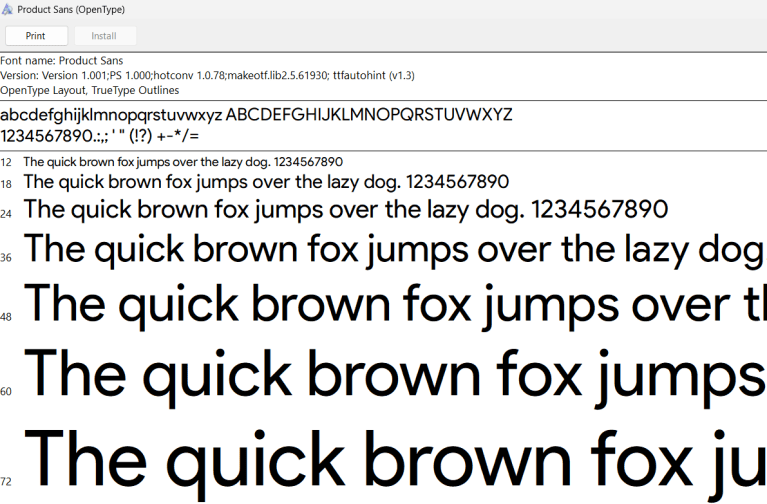Click the lowercase alphabet sample text
This screenshot has height=504, width=767.
pos(111,114)
